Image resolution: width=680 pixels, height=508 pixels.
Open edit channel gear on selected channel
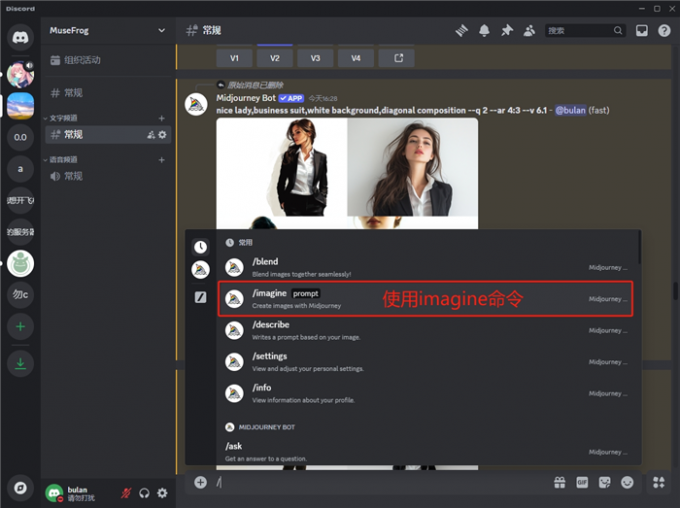tap(162, 134)
